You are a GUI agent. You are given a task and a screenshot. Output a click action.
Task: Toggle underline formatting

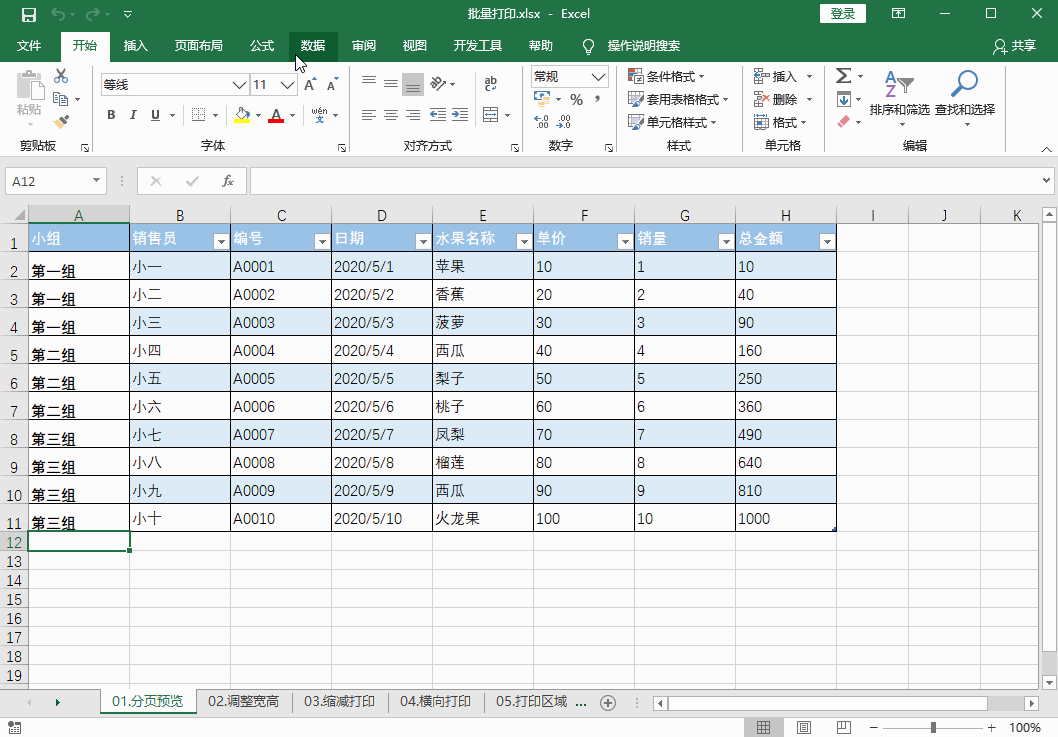[155, 115]
